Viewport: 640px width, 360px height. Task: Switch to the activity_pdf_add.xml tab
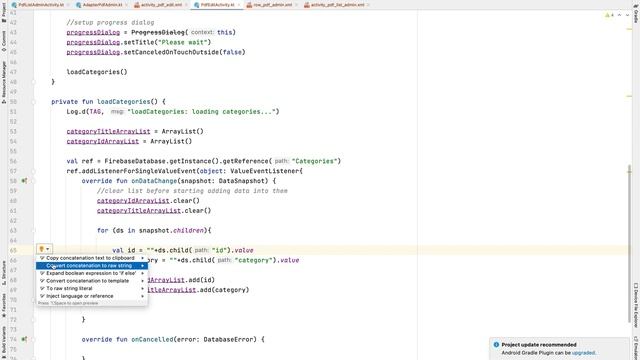tap(161, 5)
